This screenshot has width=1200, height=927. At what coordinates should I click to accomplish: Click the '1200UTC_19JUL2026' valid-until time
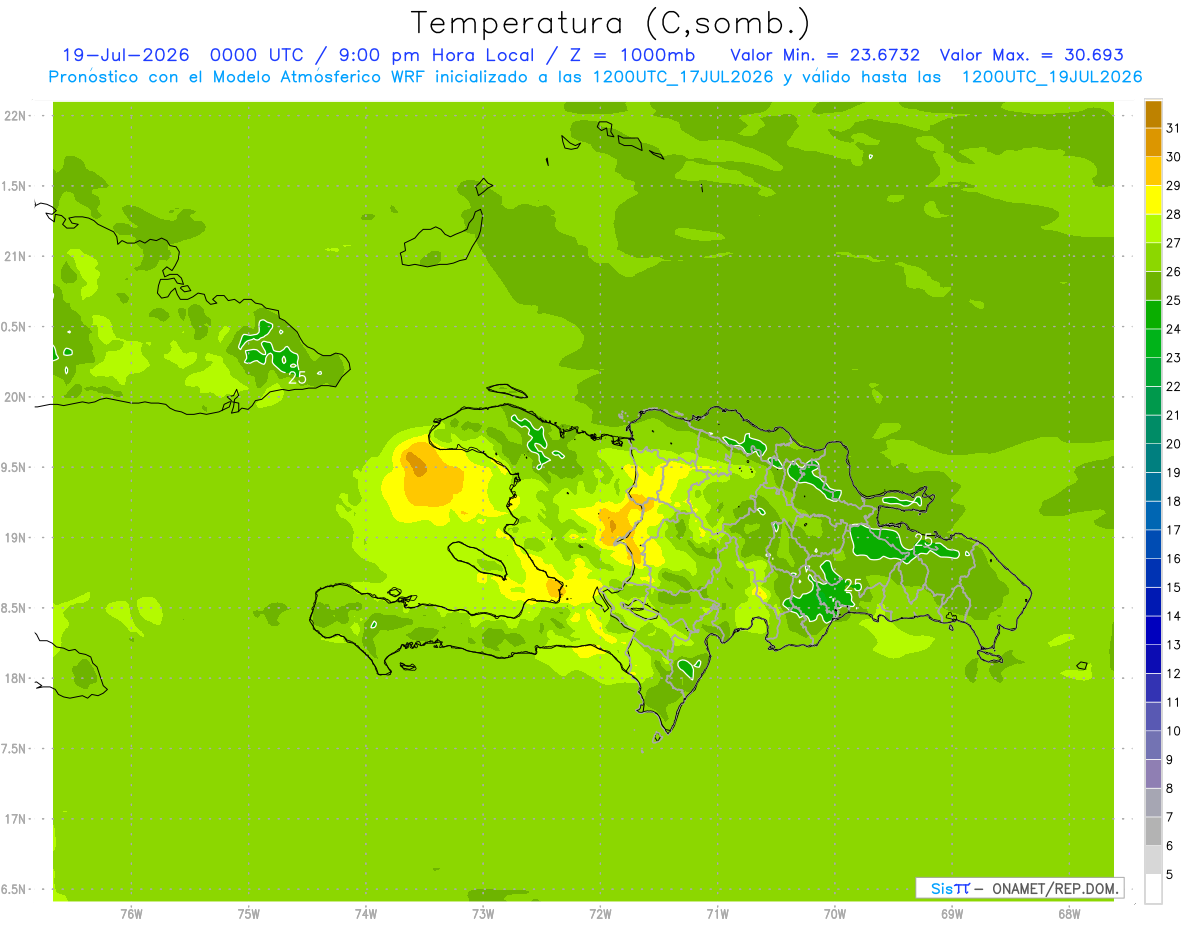pos(1051,77)
